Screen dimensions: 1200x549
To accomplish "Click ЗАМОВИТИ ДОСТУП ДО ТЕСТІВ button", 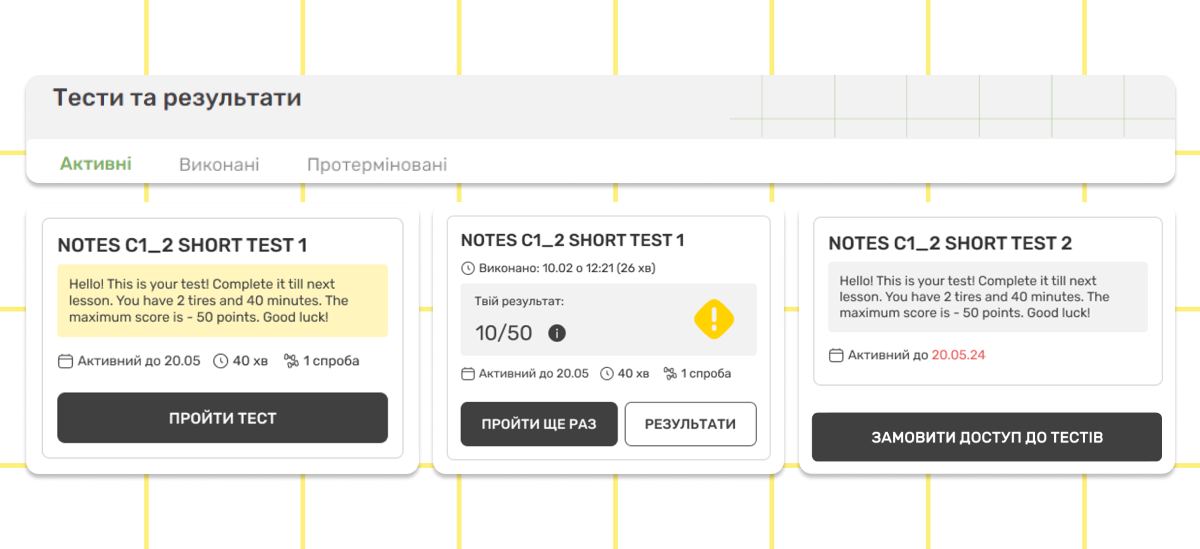I will coord(987,437).
